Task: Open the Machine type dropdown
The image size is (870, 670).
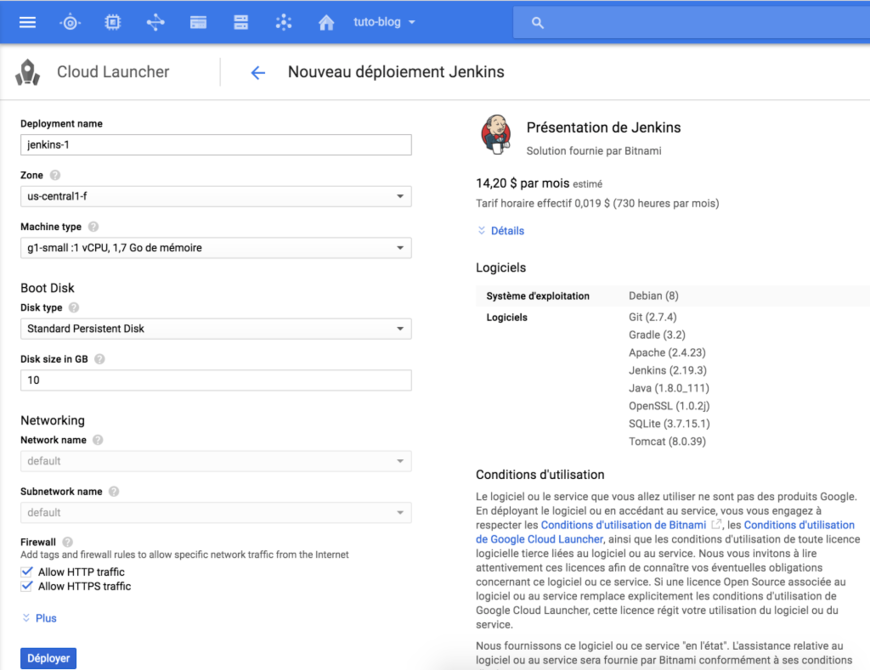Action: click(215, 247)
